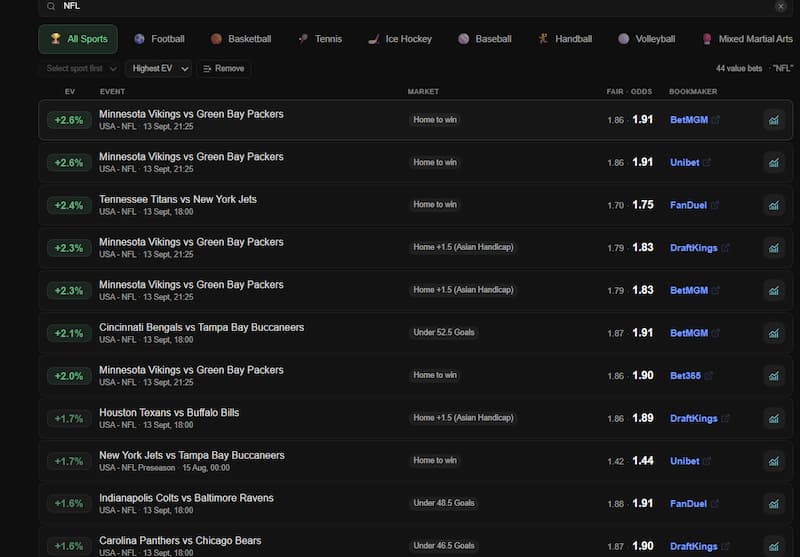
Task: Open chart icon for Texans vs Bills row
Action: click(773, 418)
